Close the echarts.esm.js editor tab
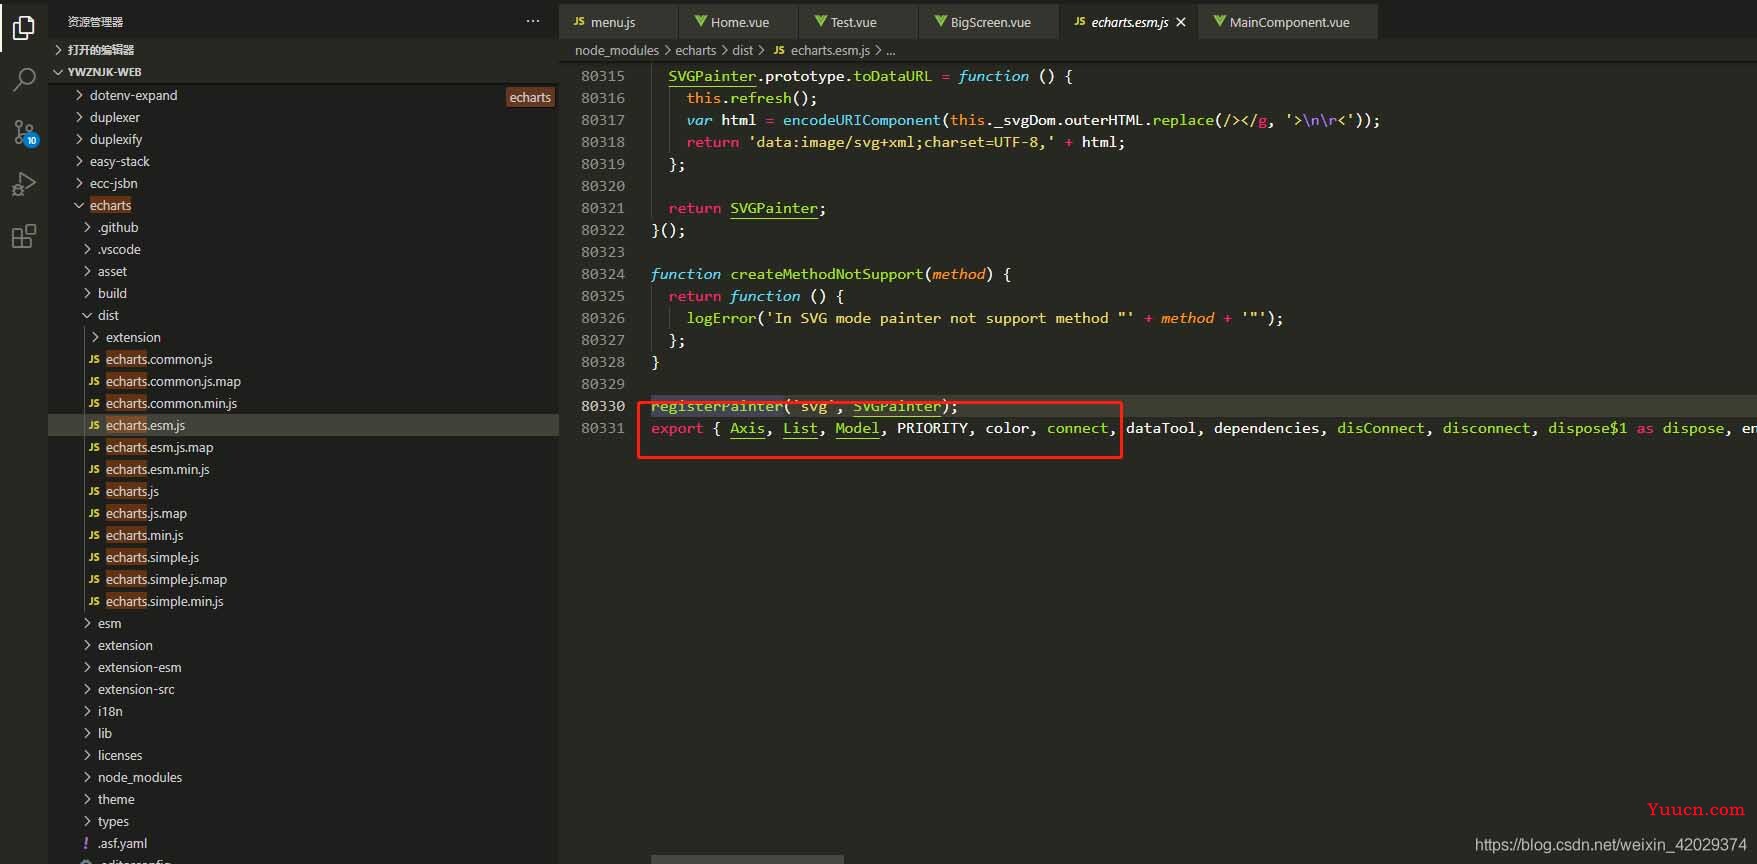The width and height of the screenshot is (1757, 864). coord(1181,22)
